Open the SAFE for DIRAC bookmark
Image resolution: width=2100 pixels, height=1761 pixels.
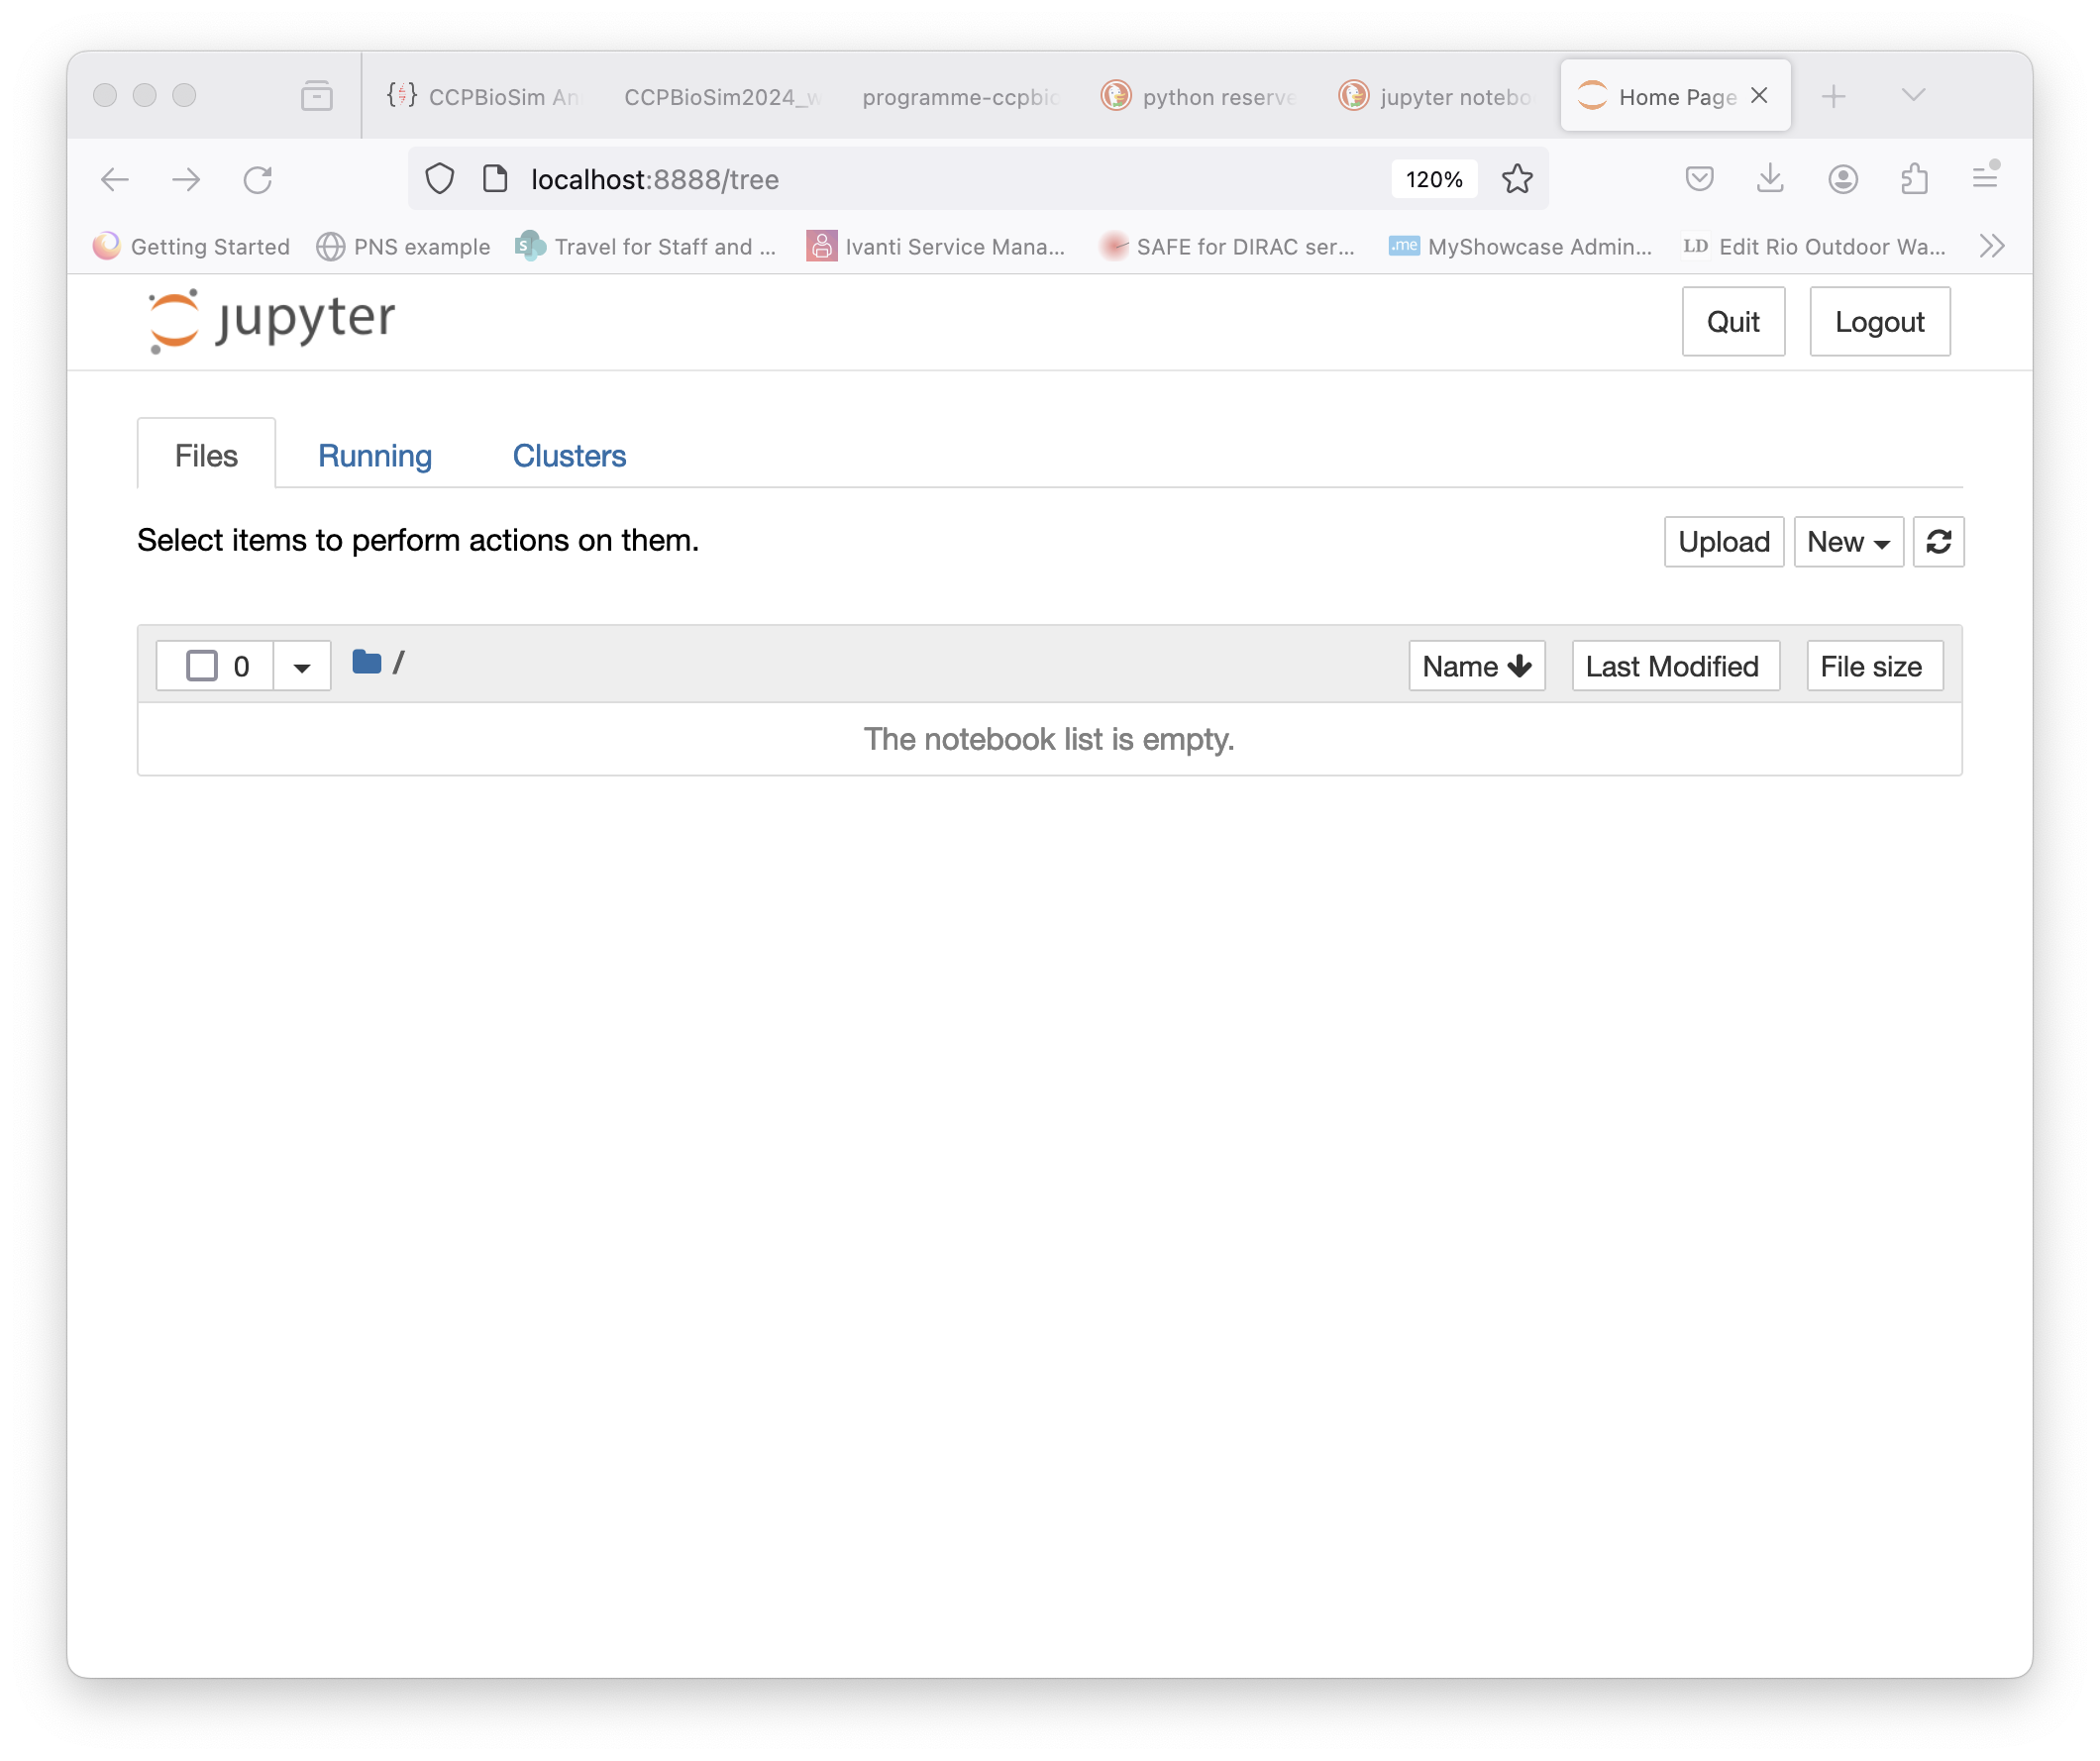1227,246
